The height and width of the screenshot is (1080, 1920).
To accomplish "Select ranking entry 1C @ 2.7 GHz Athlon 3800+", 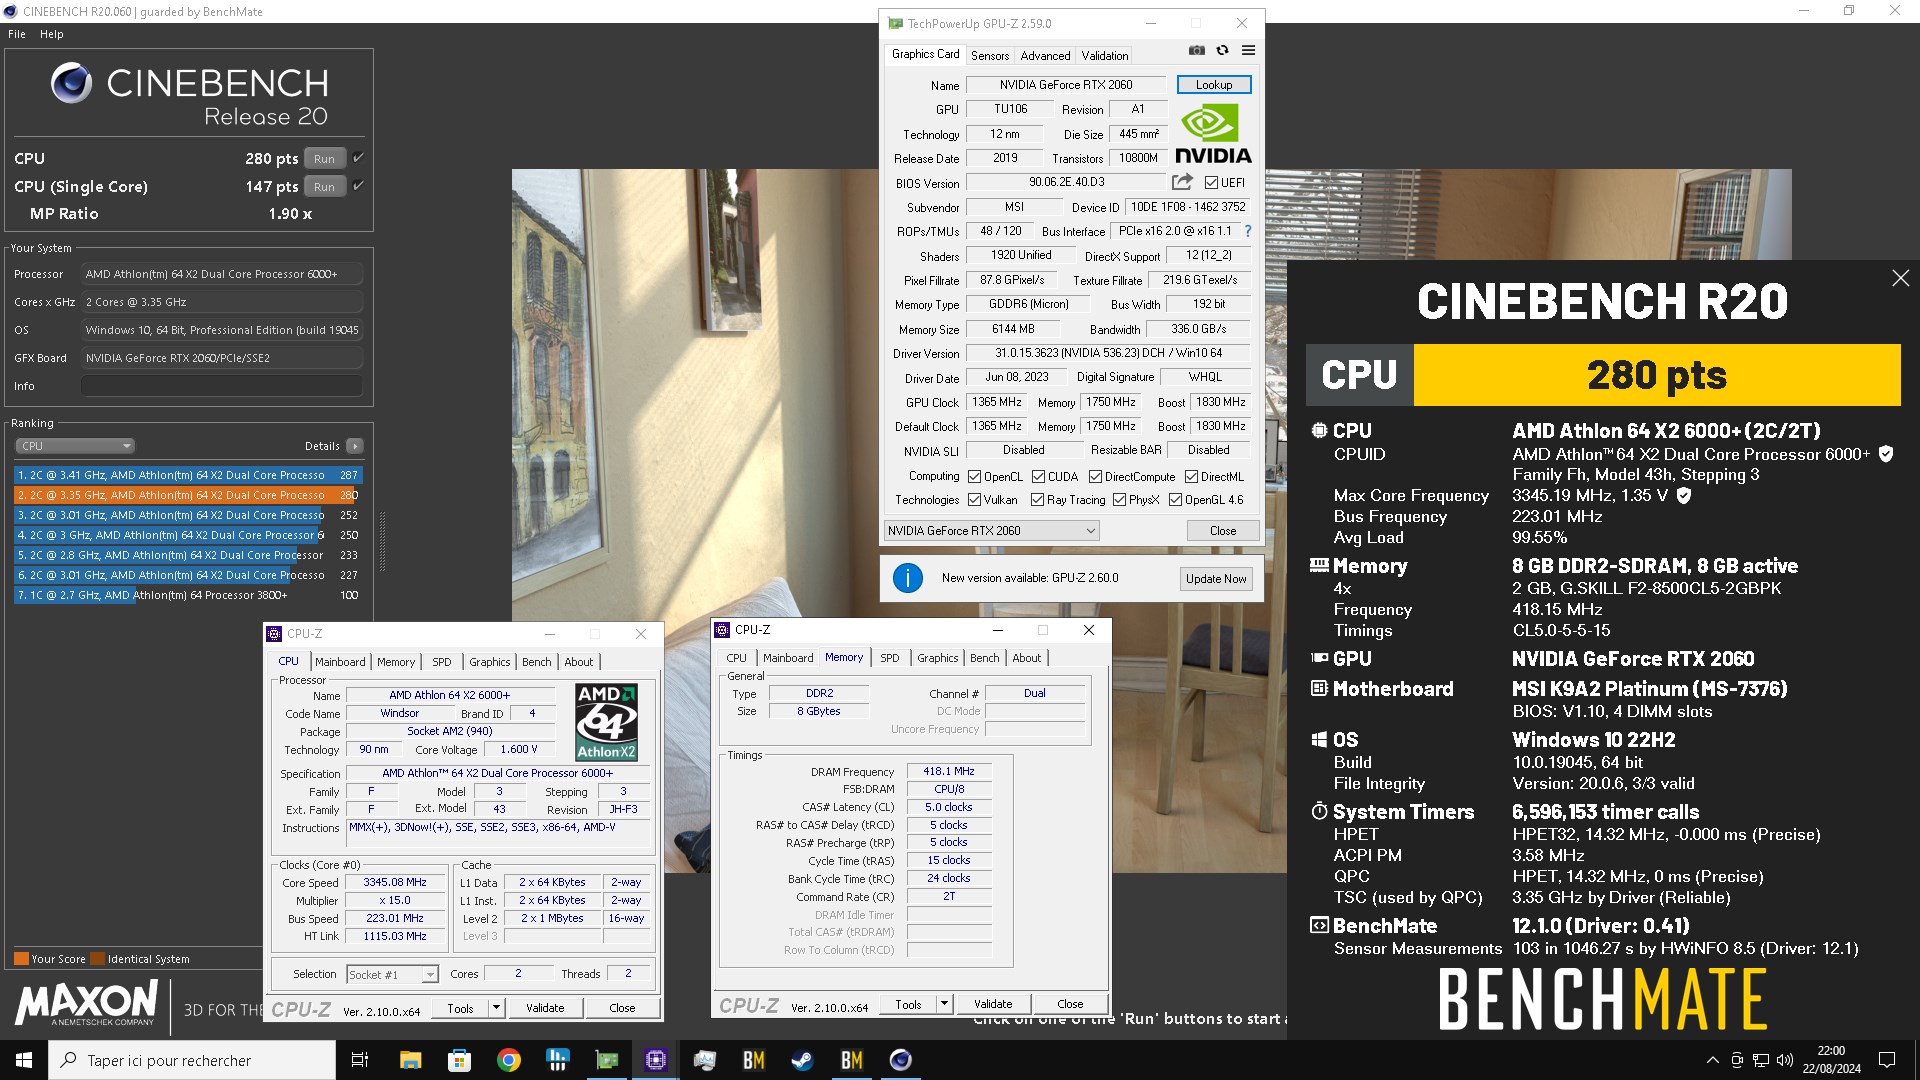I will (188, 595).
